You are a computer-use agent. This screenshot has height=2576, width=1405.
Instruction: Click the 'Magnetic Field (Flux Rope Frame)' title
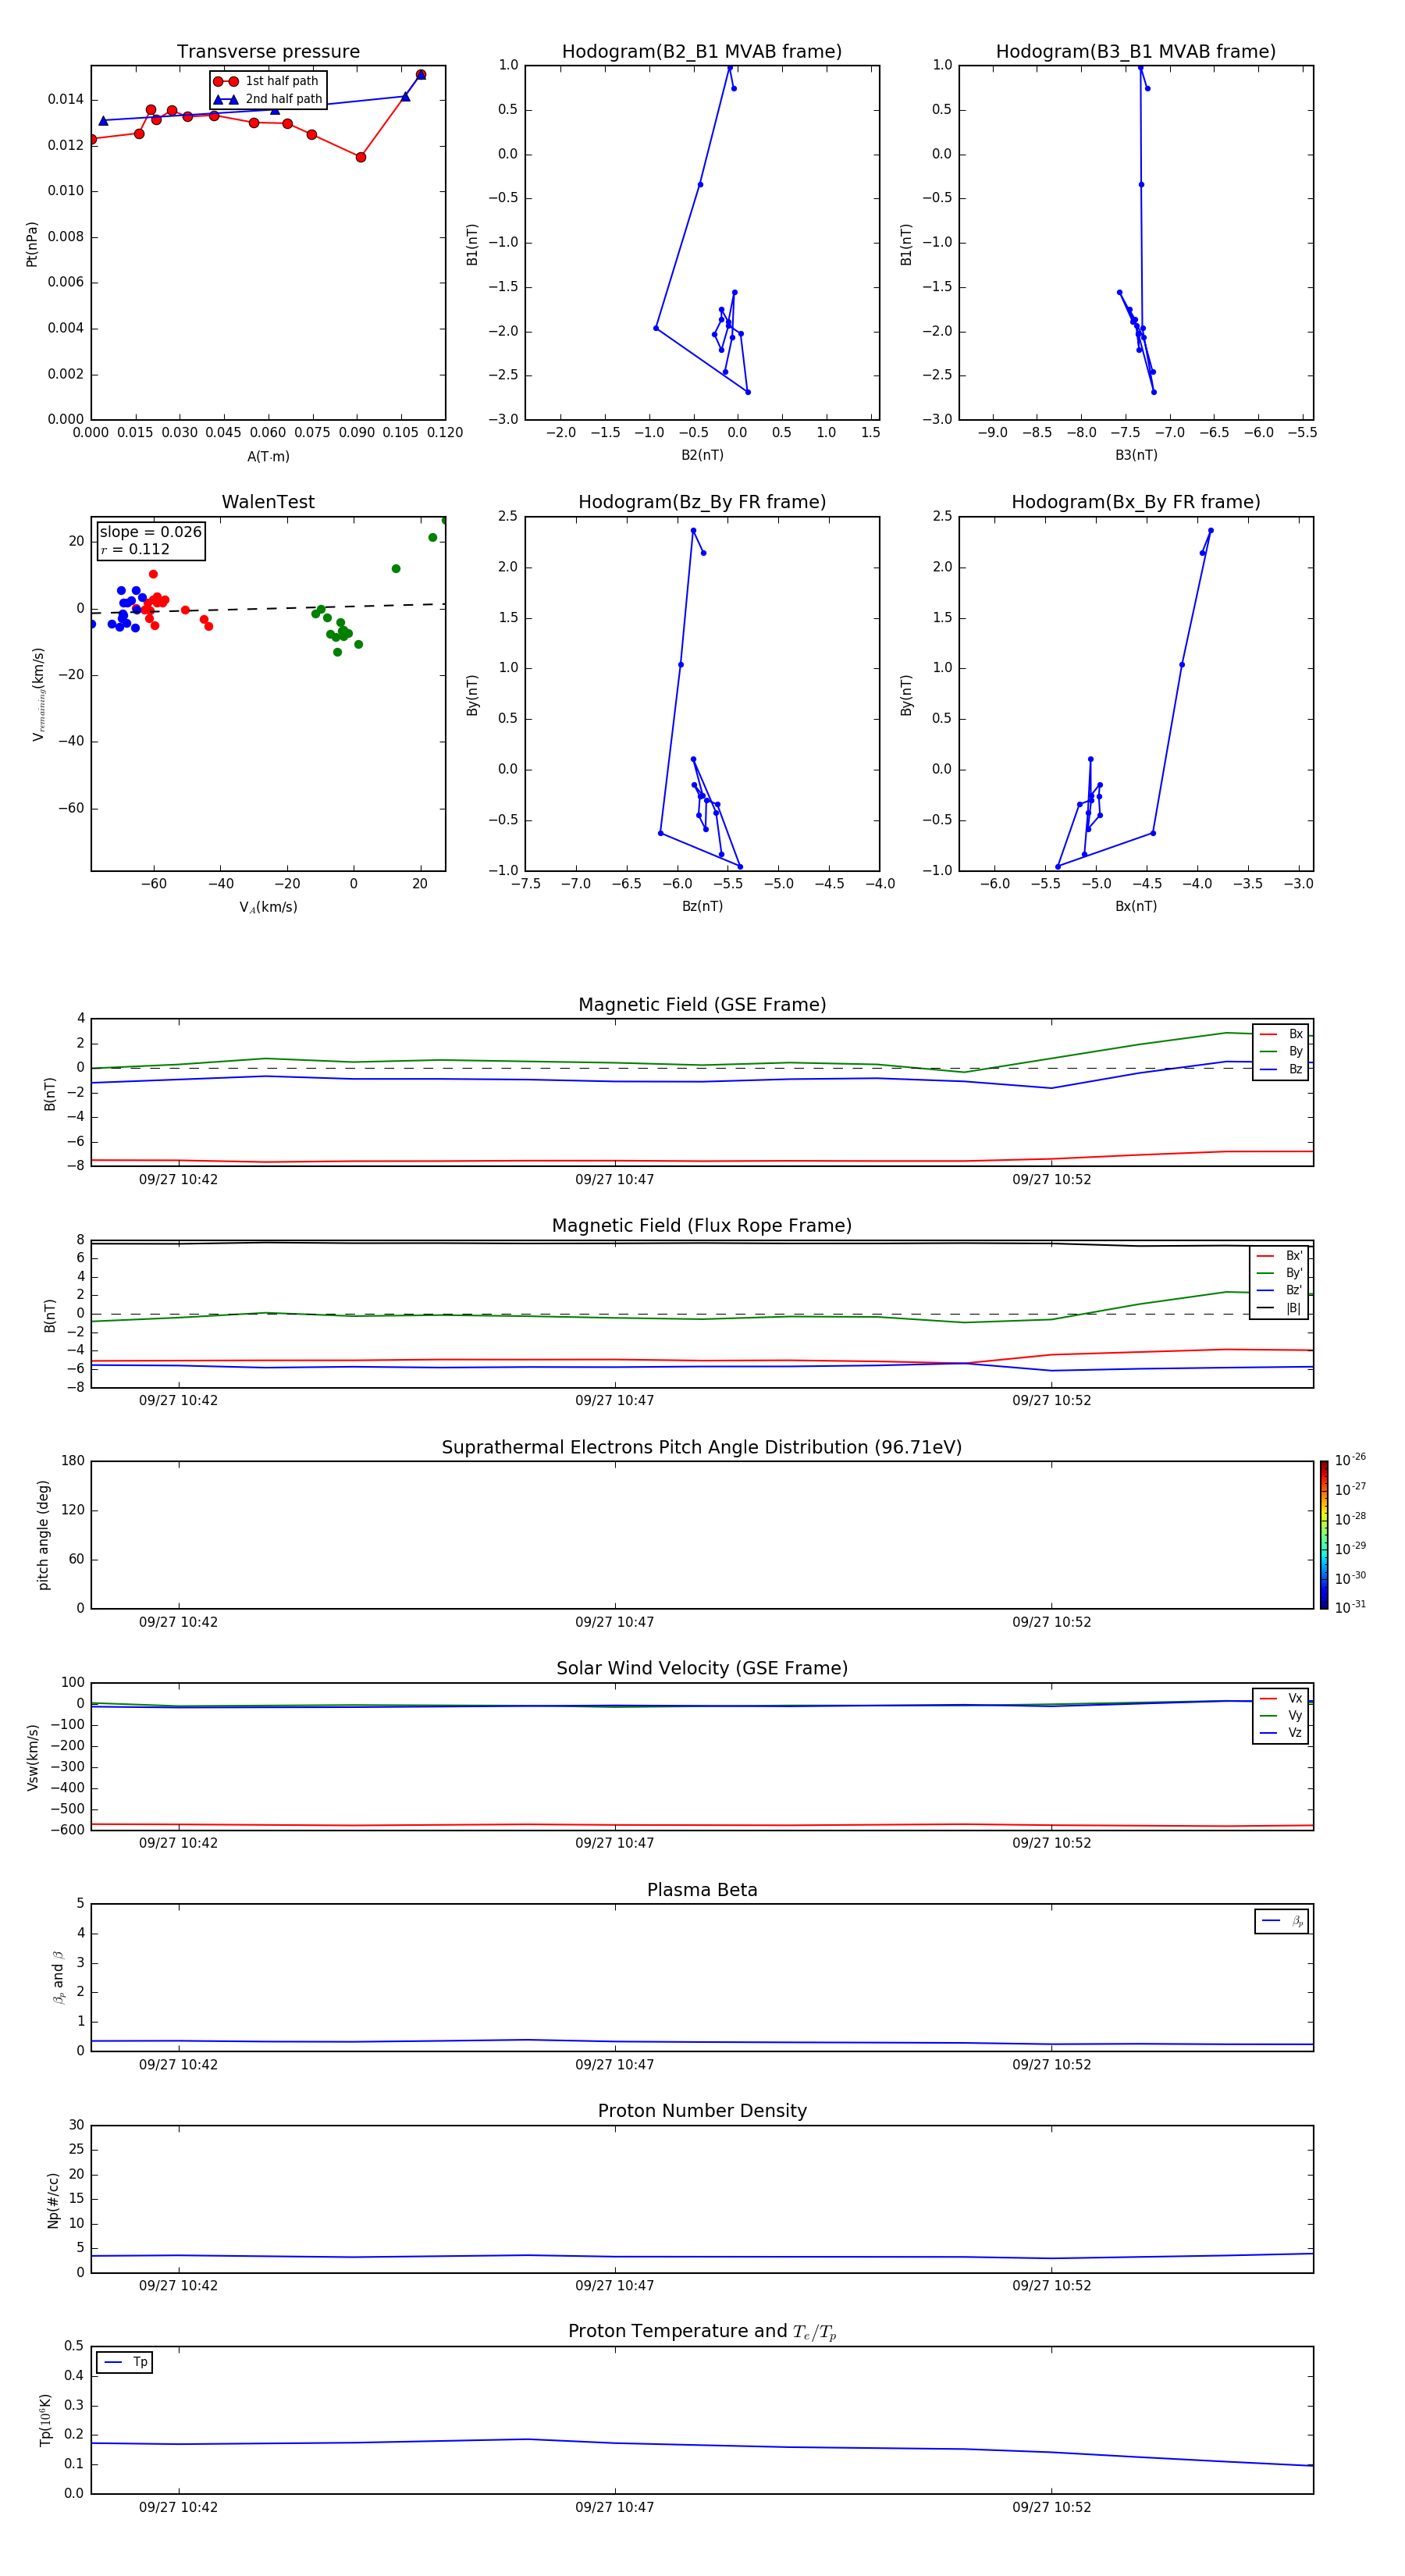click(x=702, y=1226)
